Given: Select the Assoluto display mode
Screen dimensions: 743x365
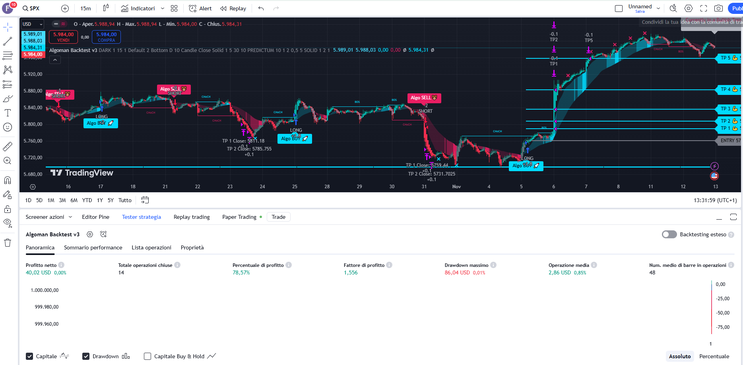Looking at the screenshot, I should tap(680, 356).
